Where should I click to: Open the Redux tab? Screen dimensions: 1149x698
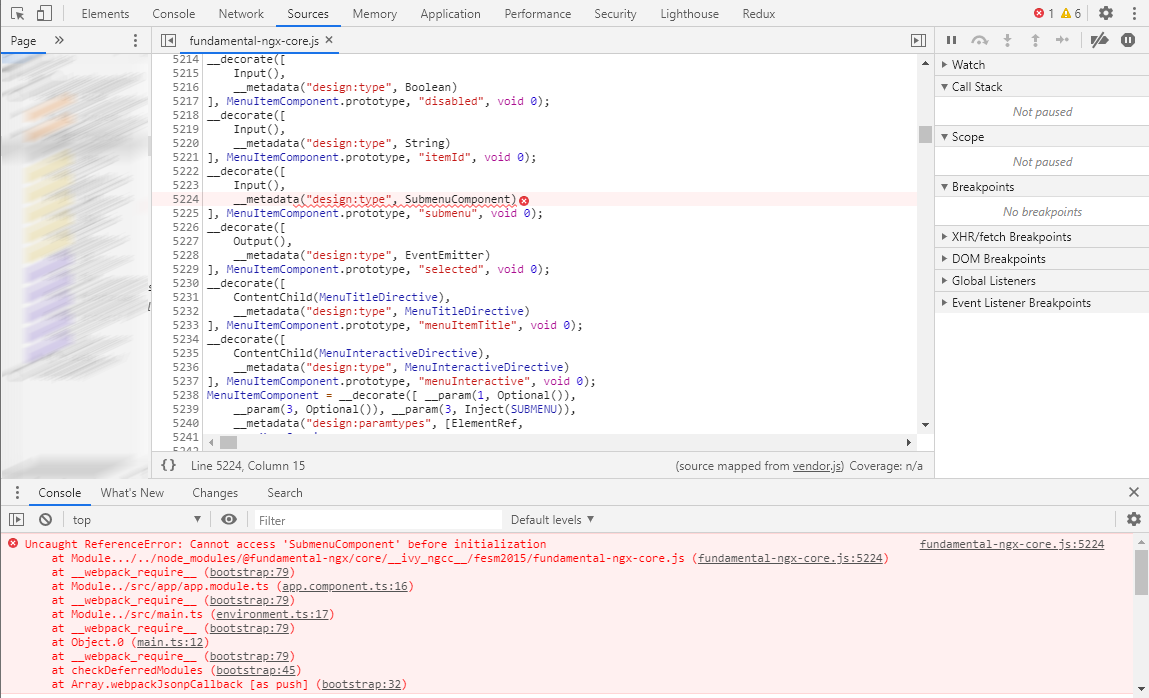point(758,13)
